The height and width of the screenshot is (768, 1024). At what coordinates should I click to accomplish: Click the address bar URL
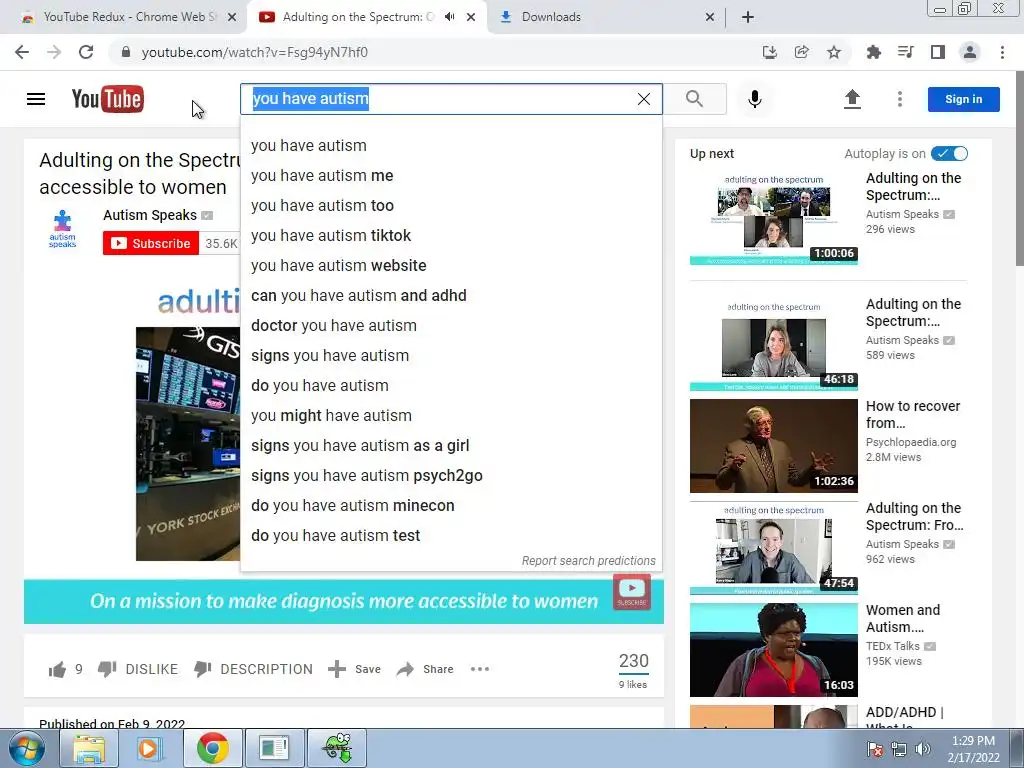coord(255,52)
